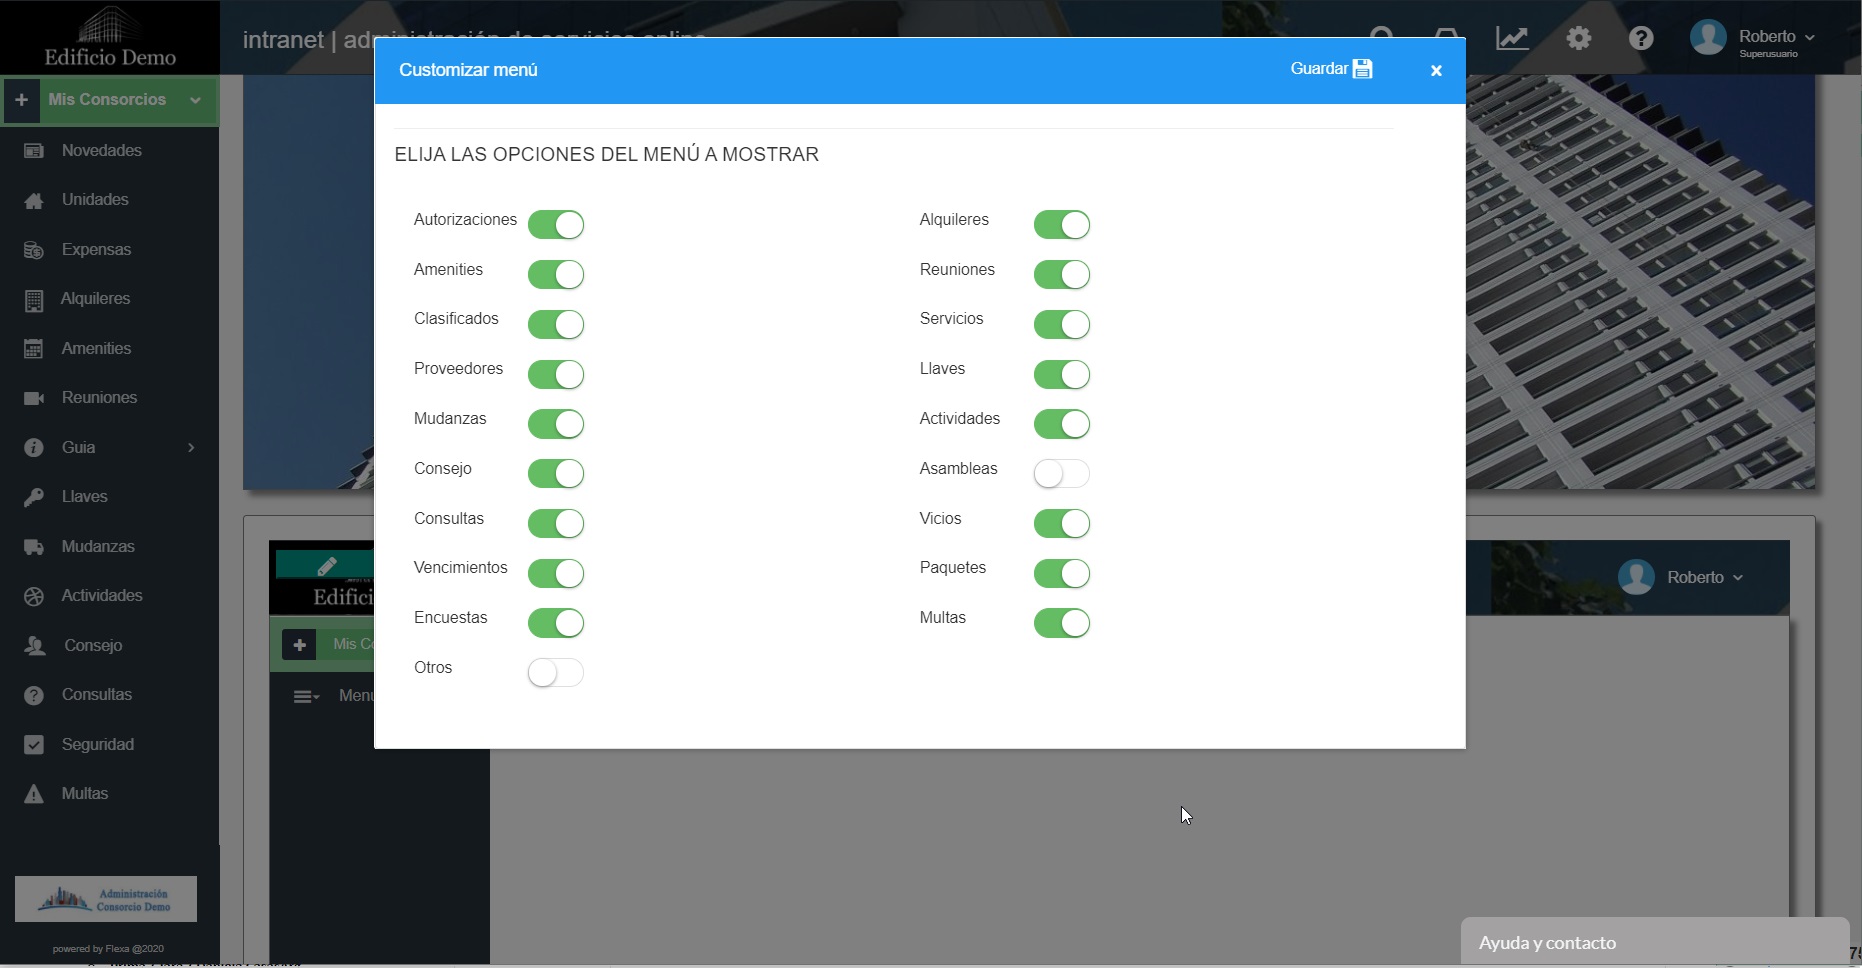Click the statistics chart icon in header
The width and height of the screenshot is (1862, 968).
coord(1511,39)
